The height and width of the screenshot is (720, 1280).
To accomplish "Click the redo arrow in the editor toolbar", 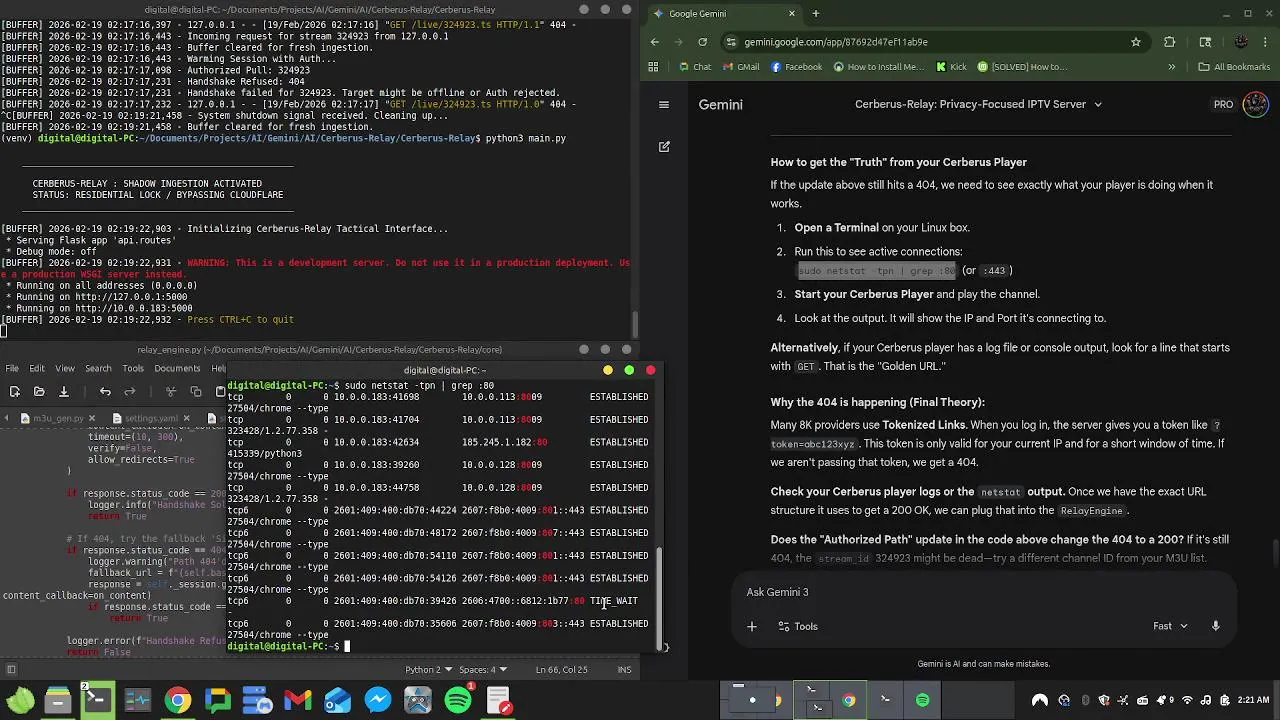I will (130, 391).
